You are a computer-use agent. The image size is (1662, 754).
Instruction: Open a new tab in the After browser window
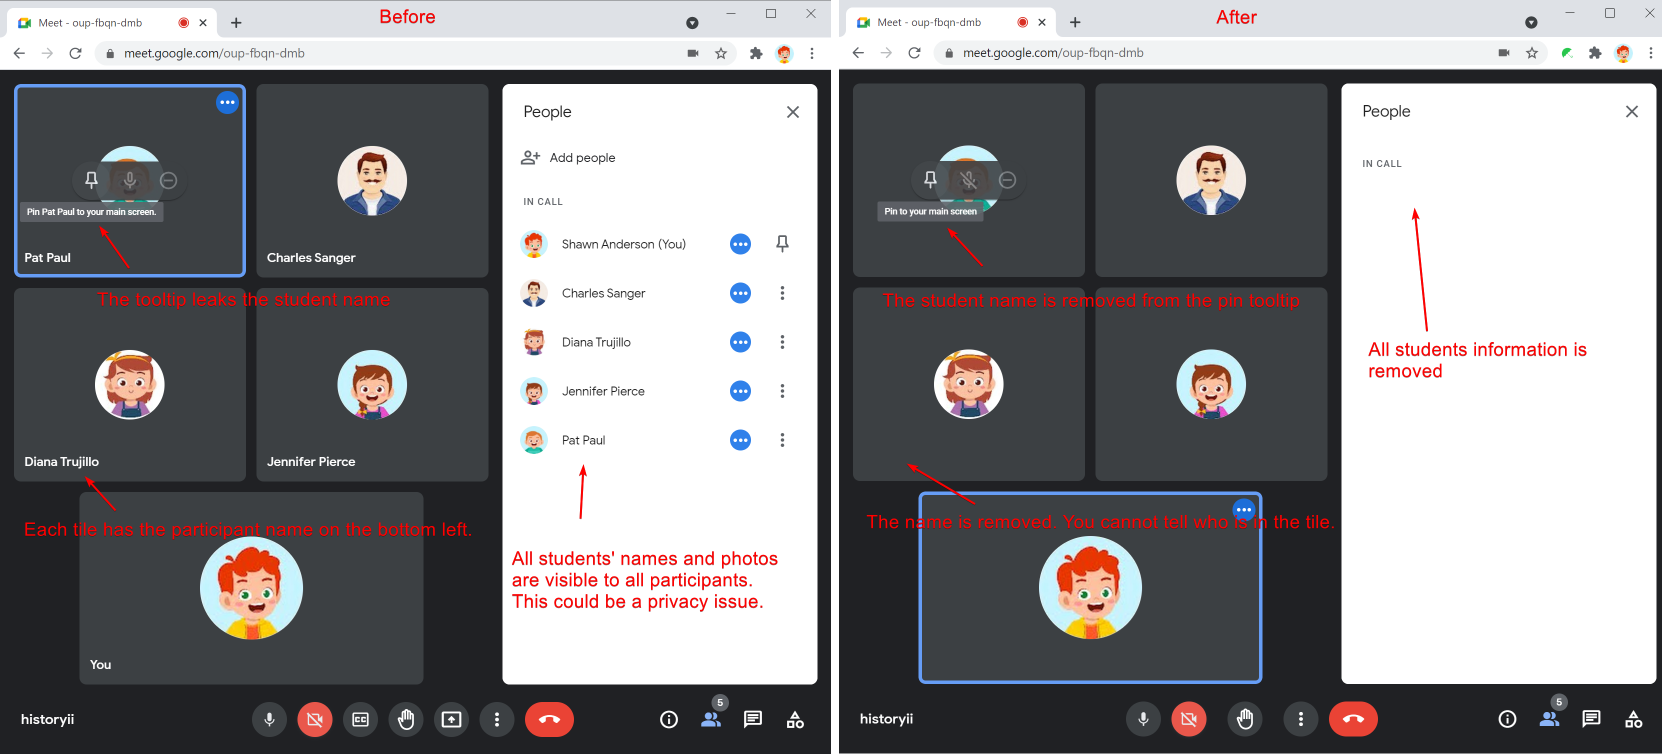[x=1075, y=22]
